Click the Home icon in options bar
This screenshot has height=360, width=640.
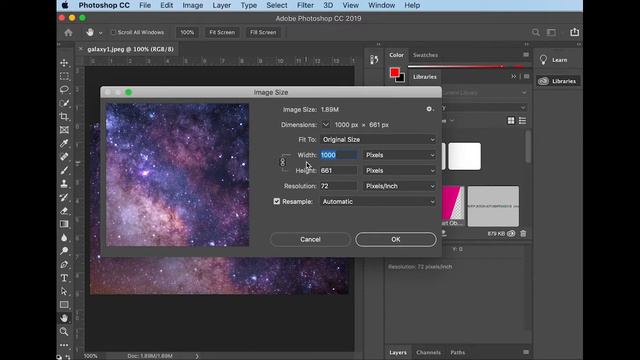point(68,32)
